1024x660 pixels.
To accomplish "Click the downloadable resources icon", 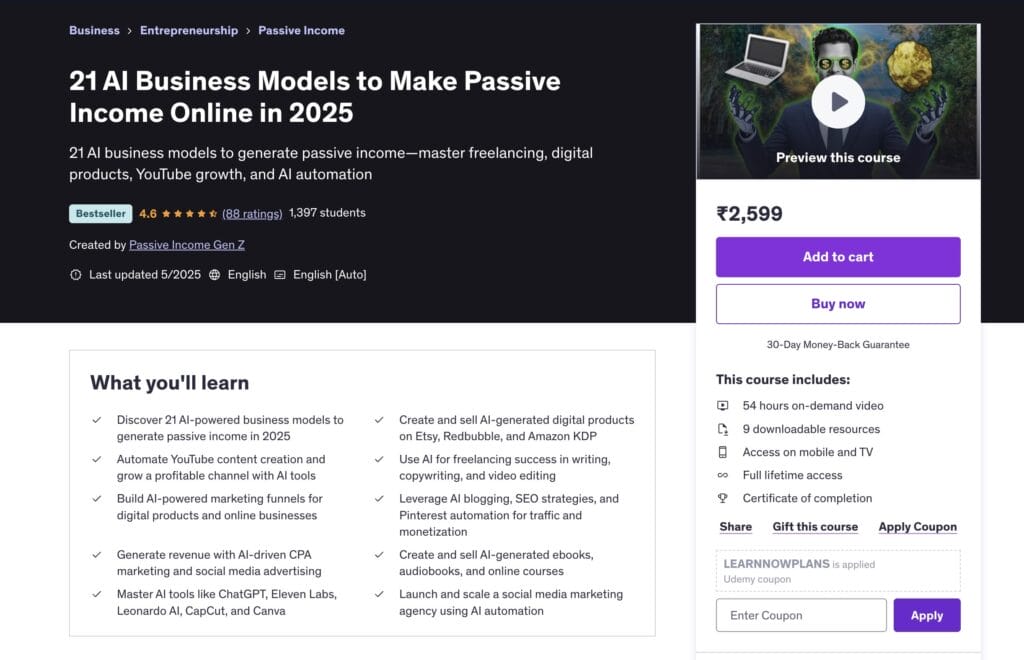I will tap(723, 429).
